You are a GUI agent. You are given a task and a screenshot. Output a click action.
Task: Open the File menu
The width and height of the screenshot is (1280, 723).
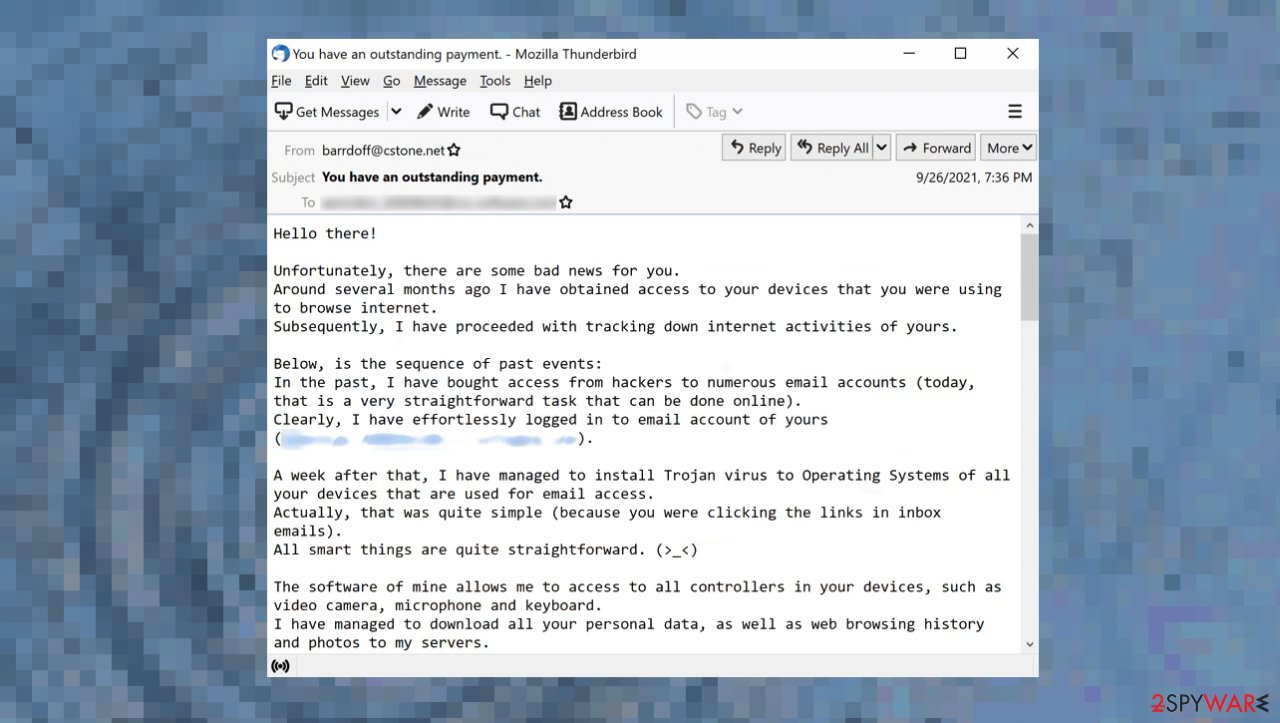coord(281,81)
